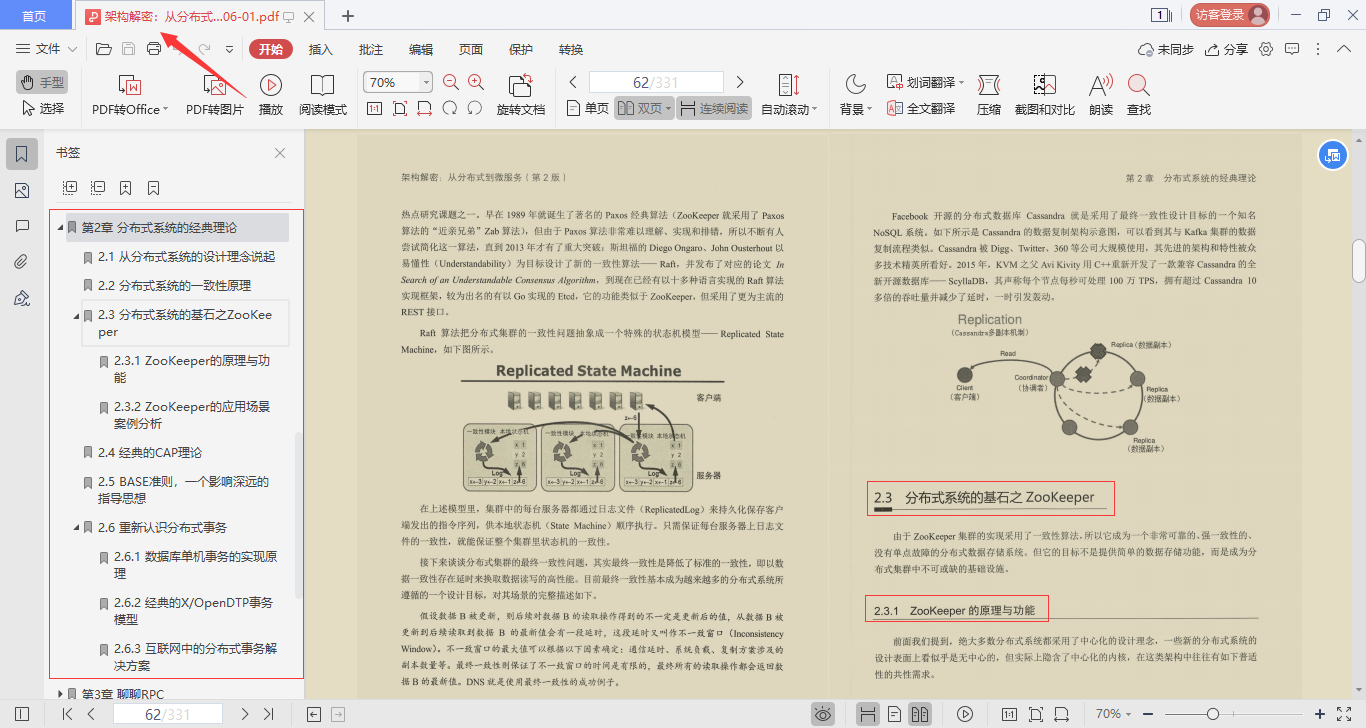Image resolution: width=1366 pixels, height=728 pixels.
Task: Click the 旋转文档 rotate document tool
Action: click(x=521, y=96)
